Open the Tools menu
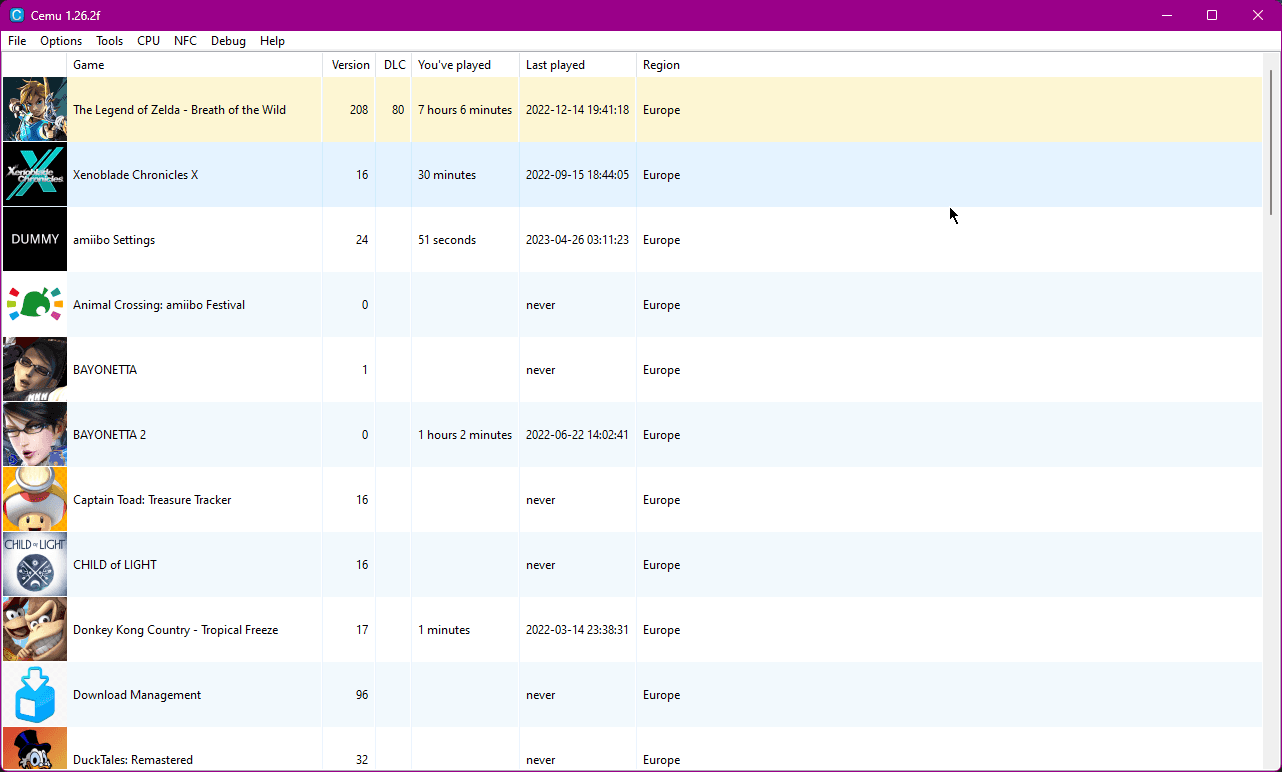Screen dimensions: 1282x772 point(110,41)
